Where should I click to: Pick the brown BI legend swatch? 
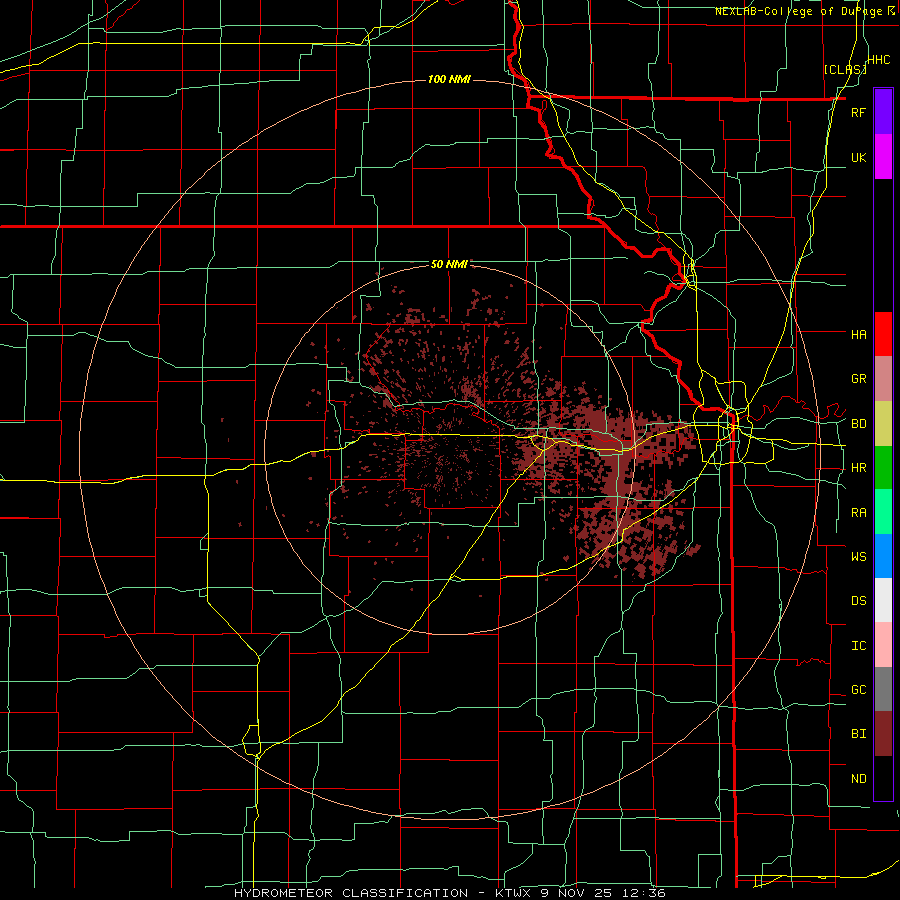[883, 734]
